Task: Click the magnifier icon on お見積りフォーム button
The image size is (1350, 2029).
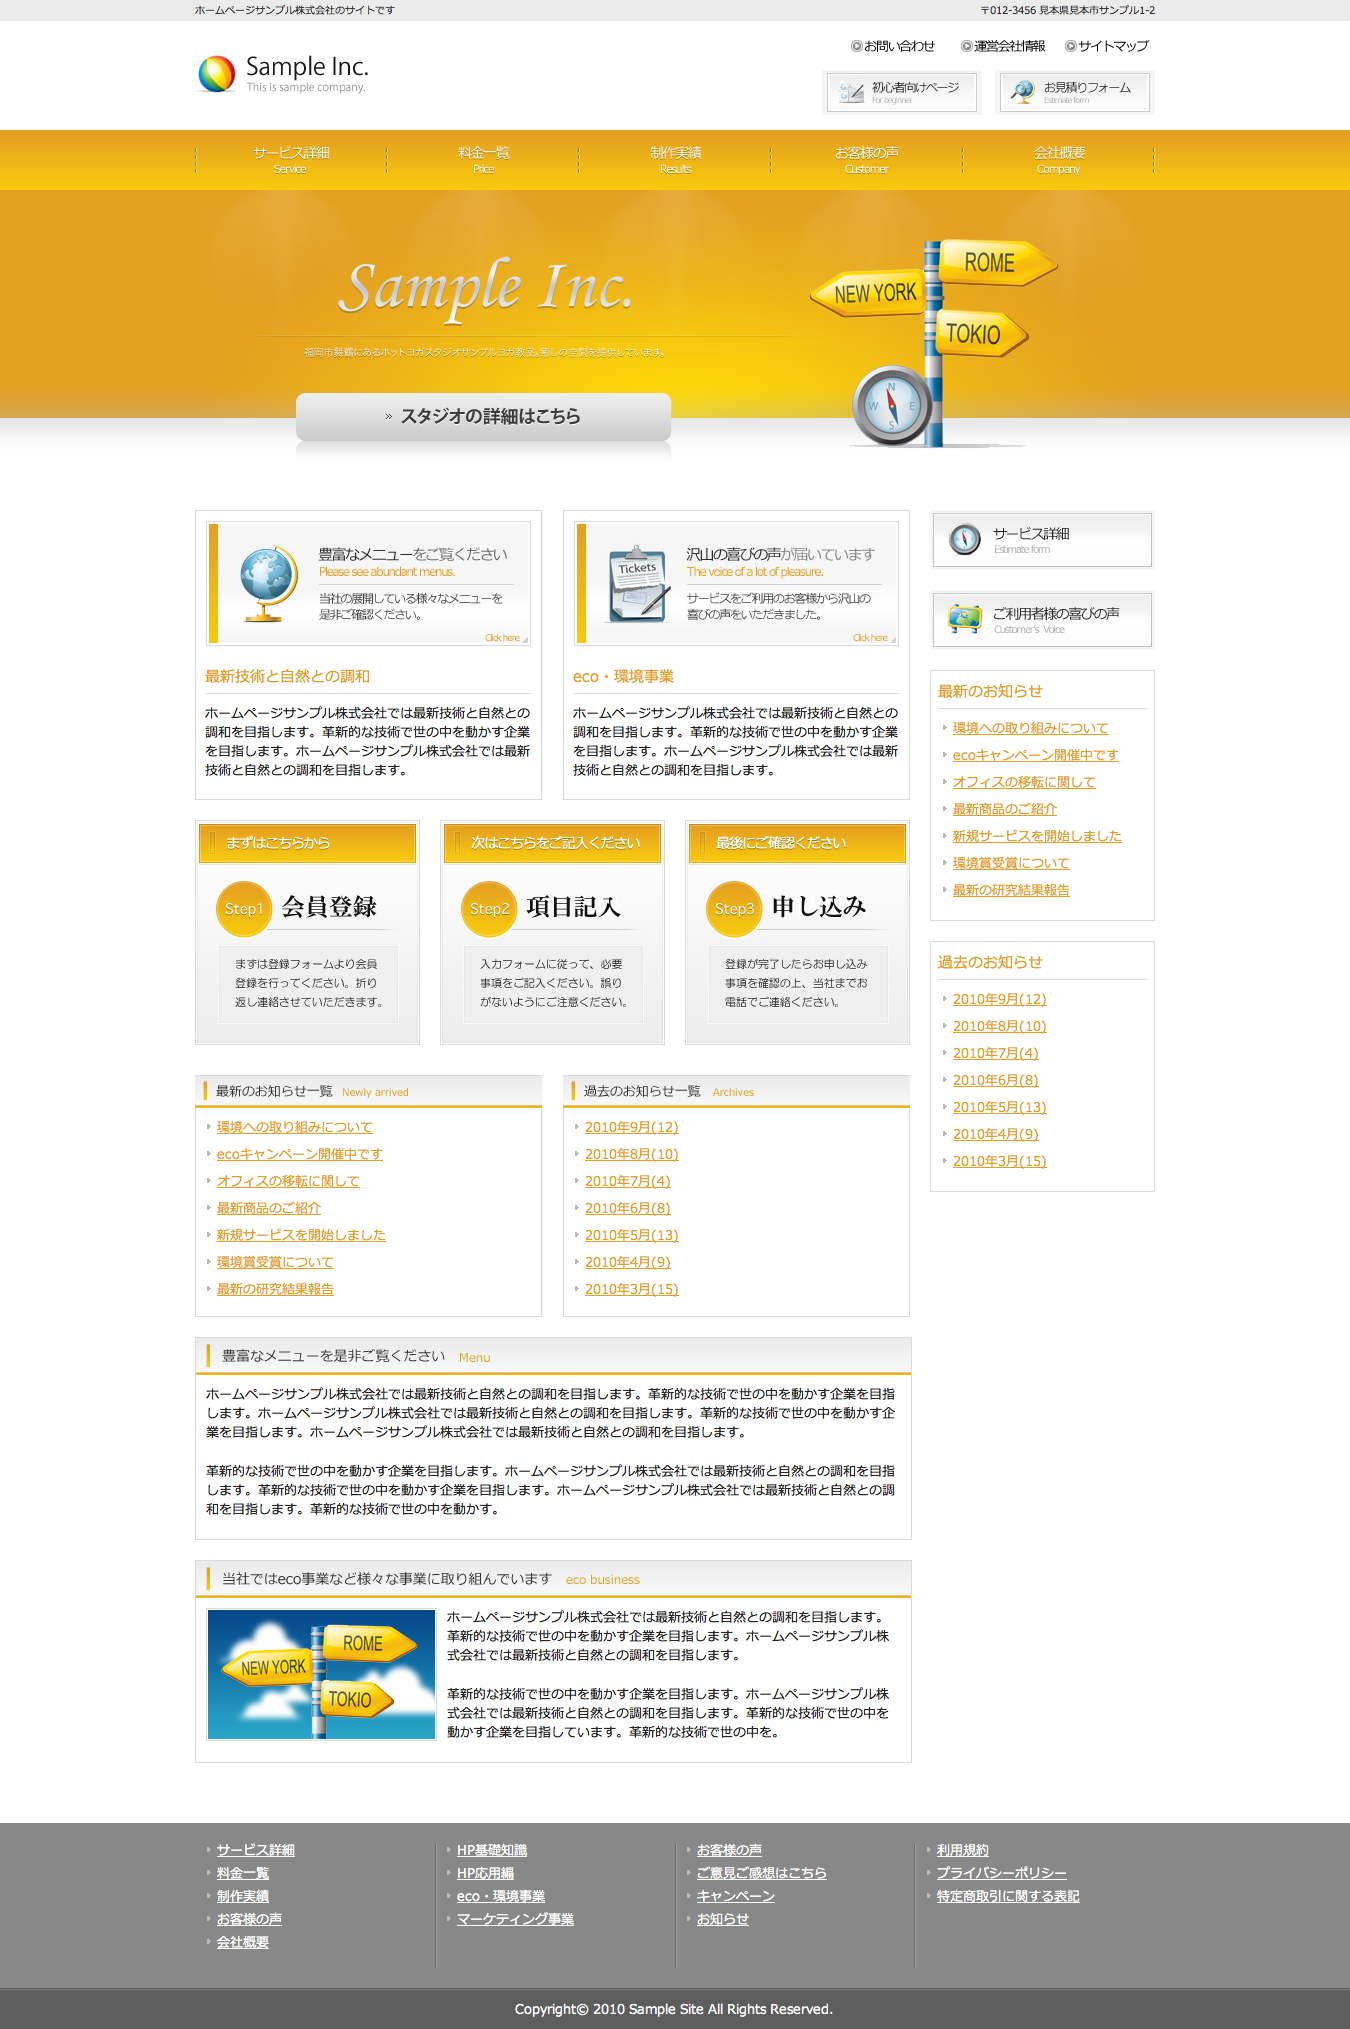Action: point(1022,92)
